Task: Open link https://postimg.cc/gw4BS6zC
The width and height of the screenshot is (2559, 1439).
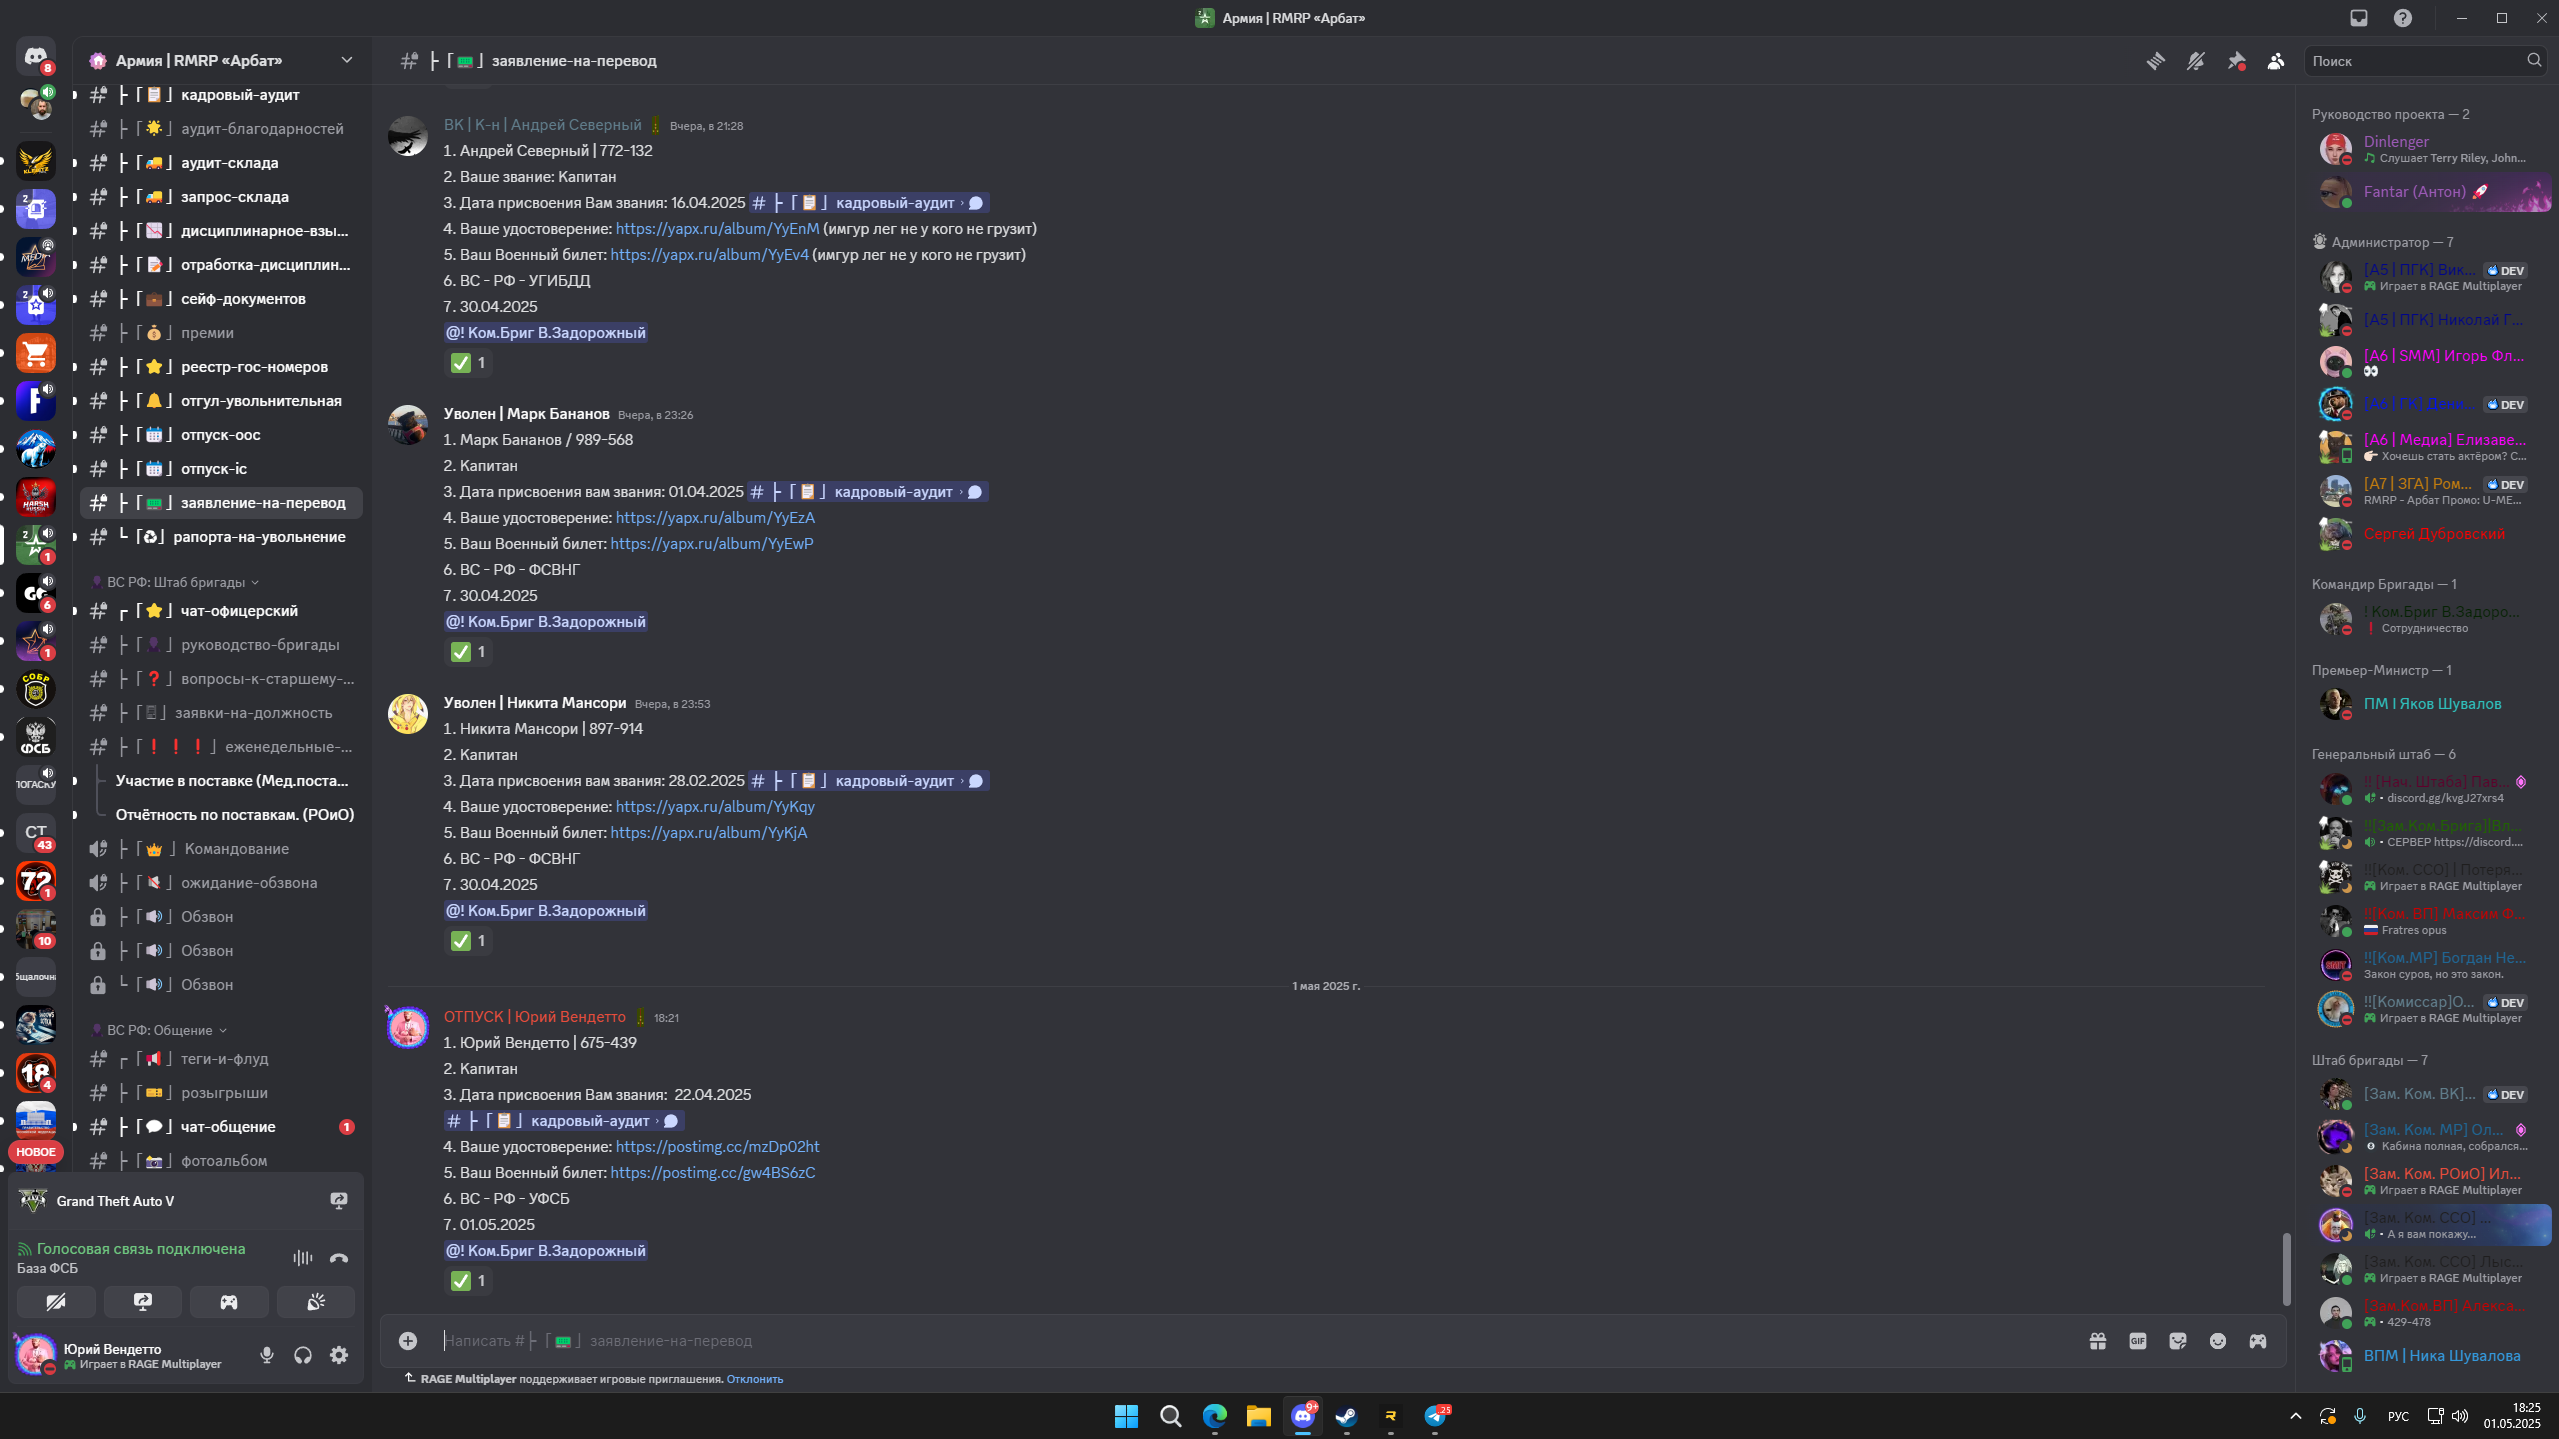Action: click(x=712, y=1173)
